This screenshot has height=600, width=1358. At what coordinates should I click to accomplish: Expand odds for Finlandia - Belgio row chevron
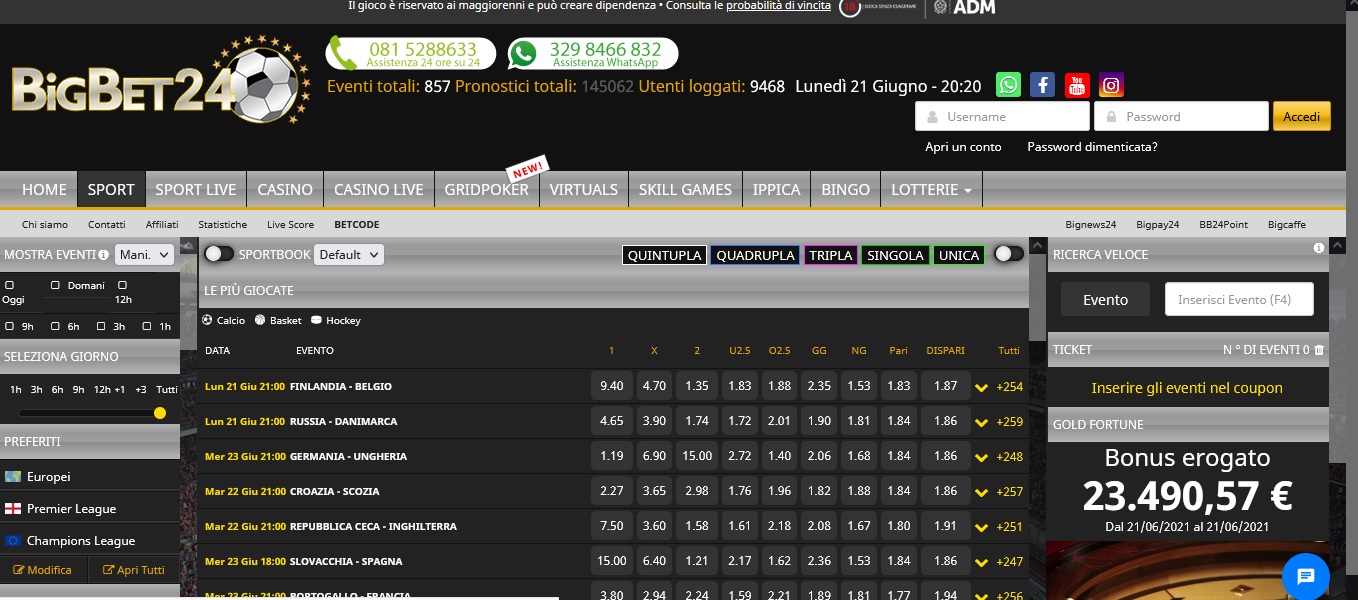click(x=981, y=387)
